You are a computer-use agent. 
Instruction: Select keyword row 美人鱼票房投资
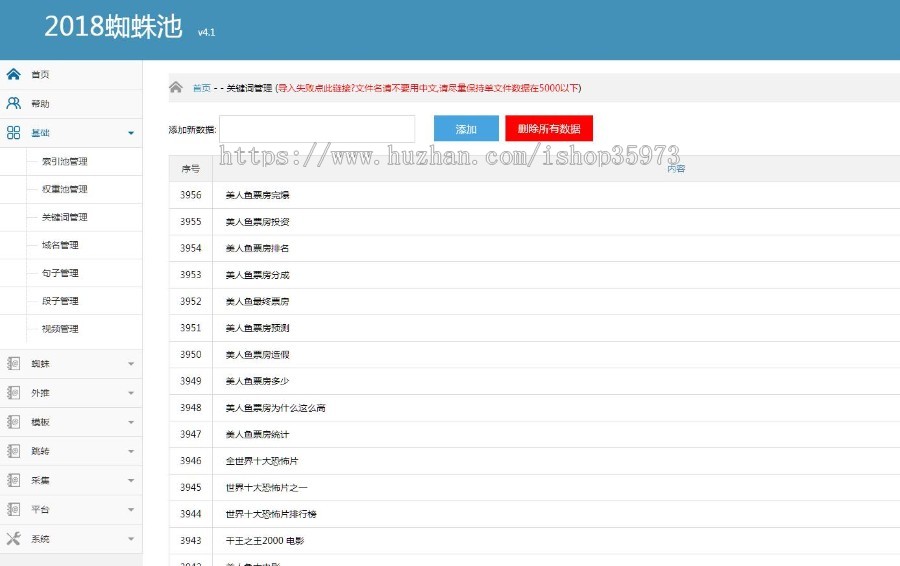click(257, 222)
